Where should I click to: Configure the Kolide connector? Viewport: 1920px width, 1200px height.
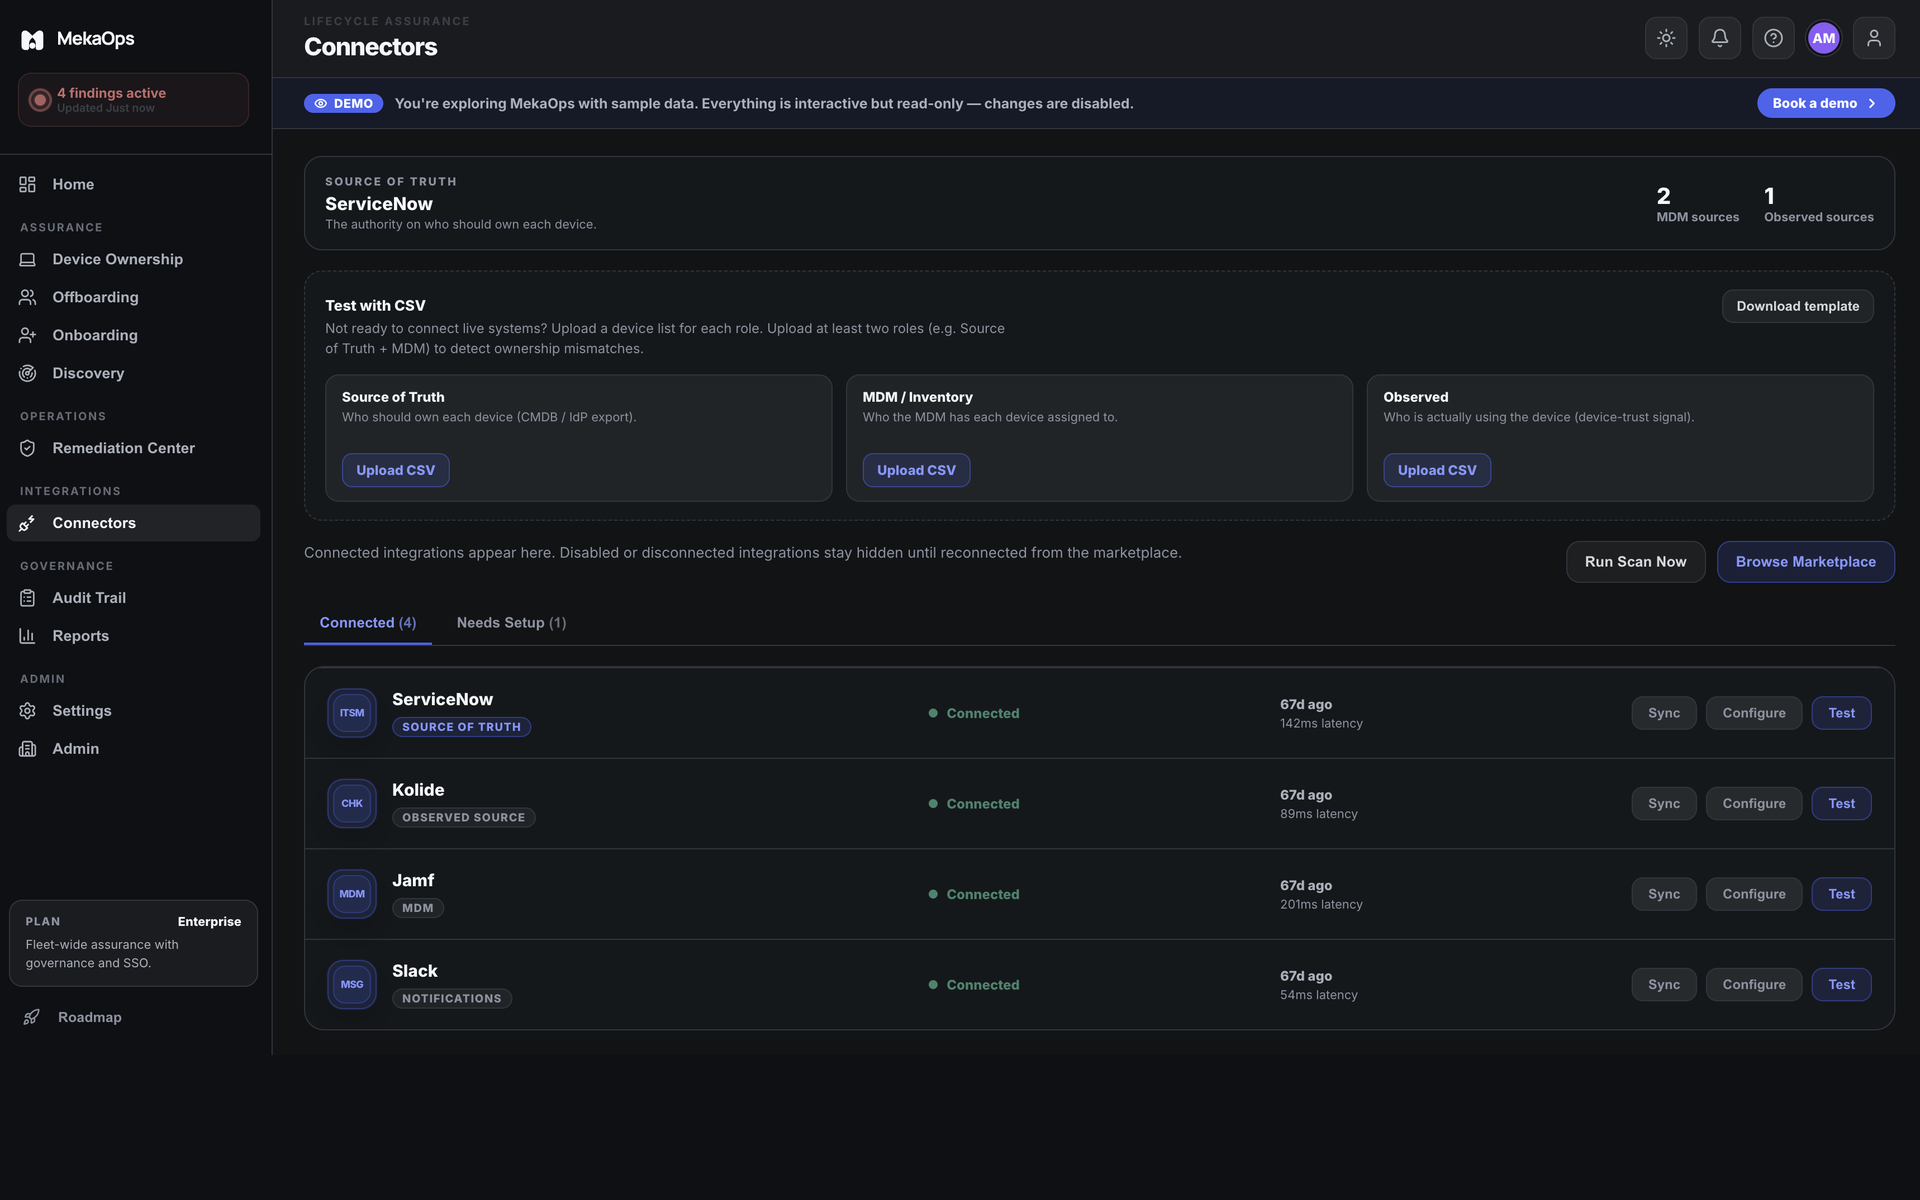1754,803
